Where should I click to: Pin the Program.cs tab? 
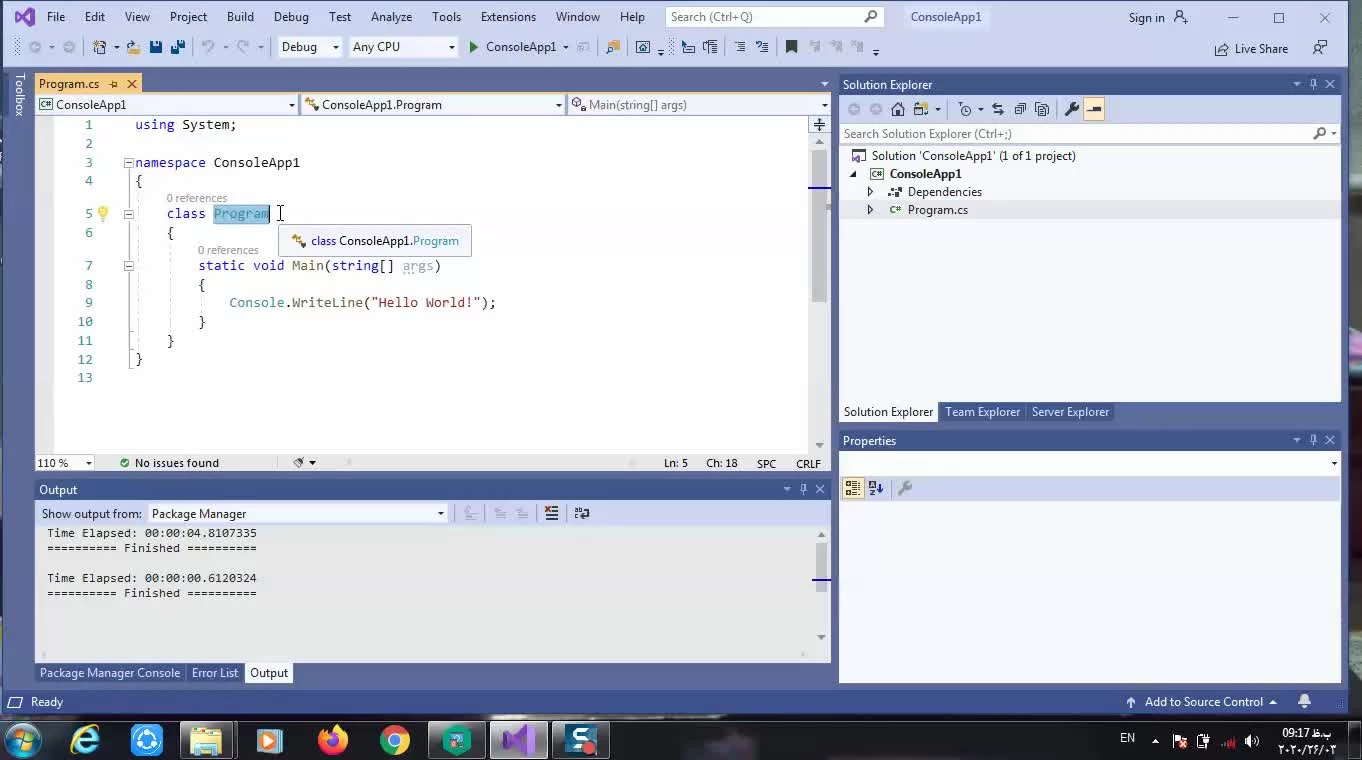click(x=114, y=84)
